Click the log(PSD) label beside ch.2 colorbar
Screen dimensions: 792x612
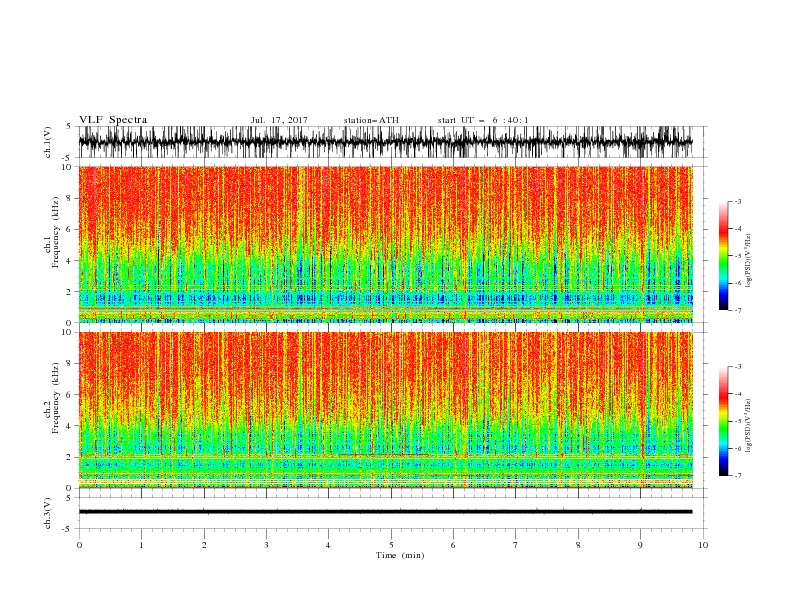[x=748, y=425]
